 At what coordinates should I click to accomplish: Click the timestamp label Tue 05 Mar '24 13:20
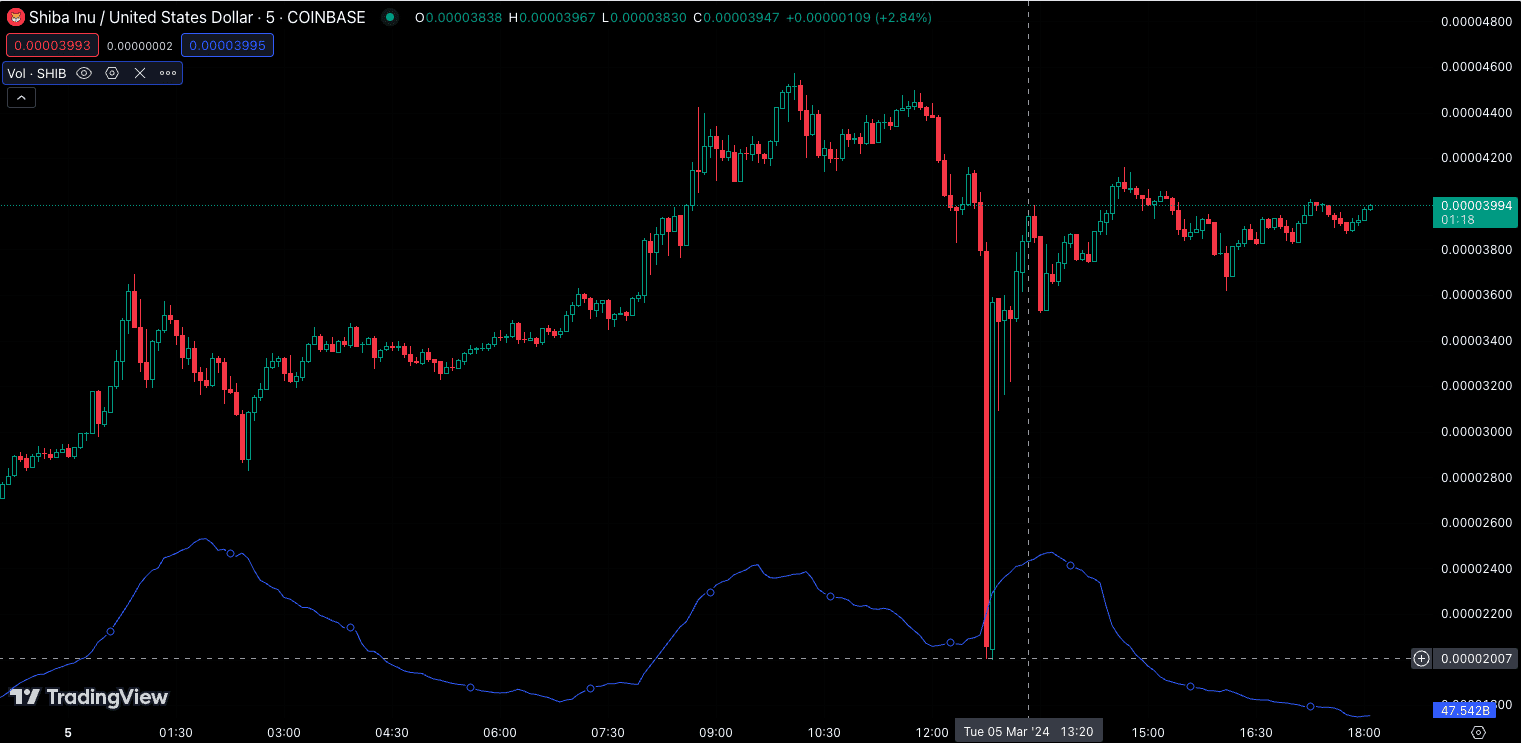click(x=1028, y=730)
